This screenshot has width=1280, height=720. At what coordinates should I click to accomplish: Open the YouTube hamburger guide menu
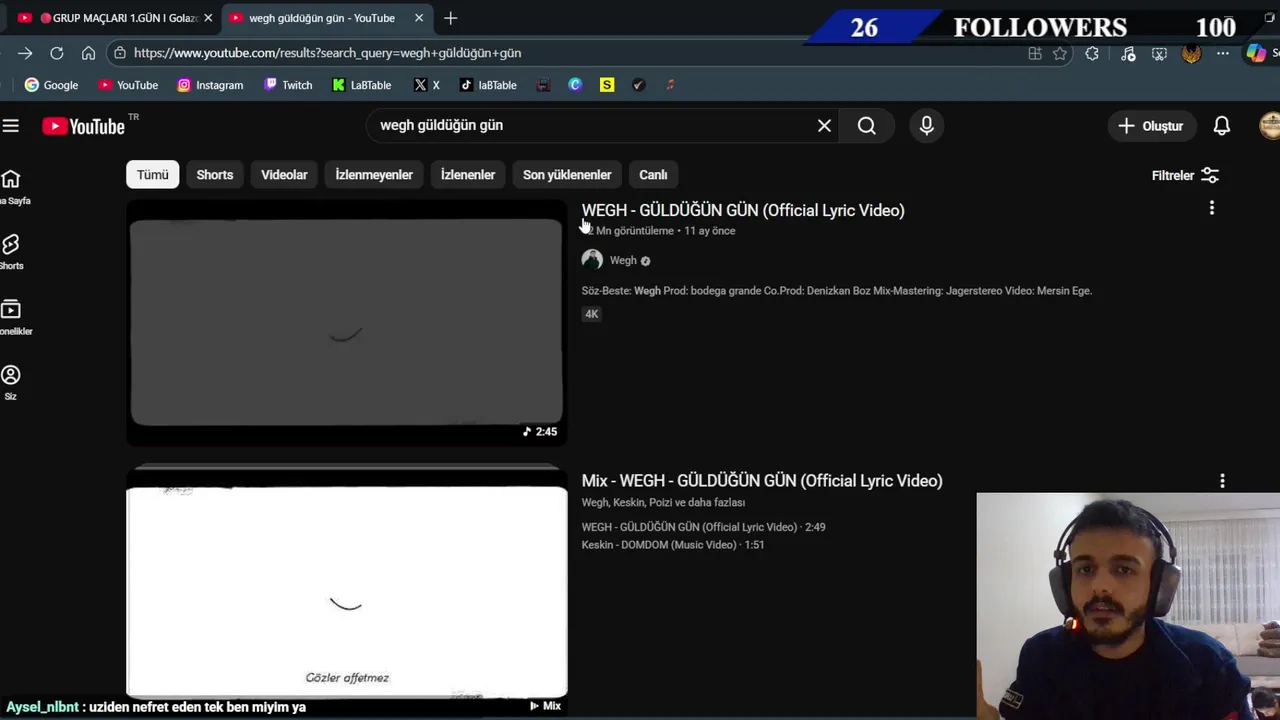point(11,126)
